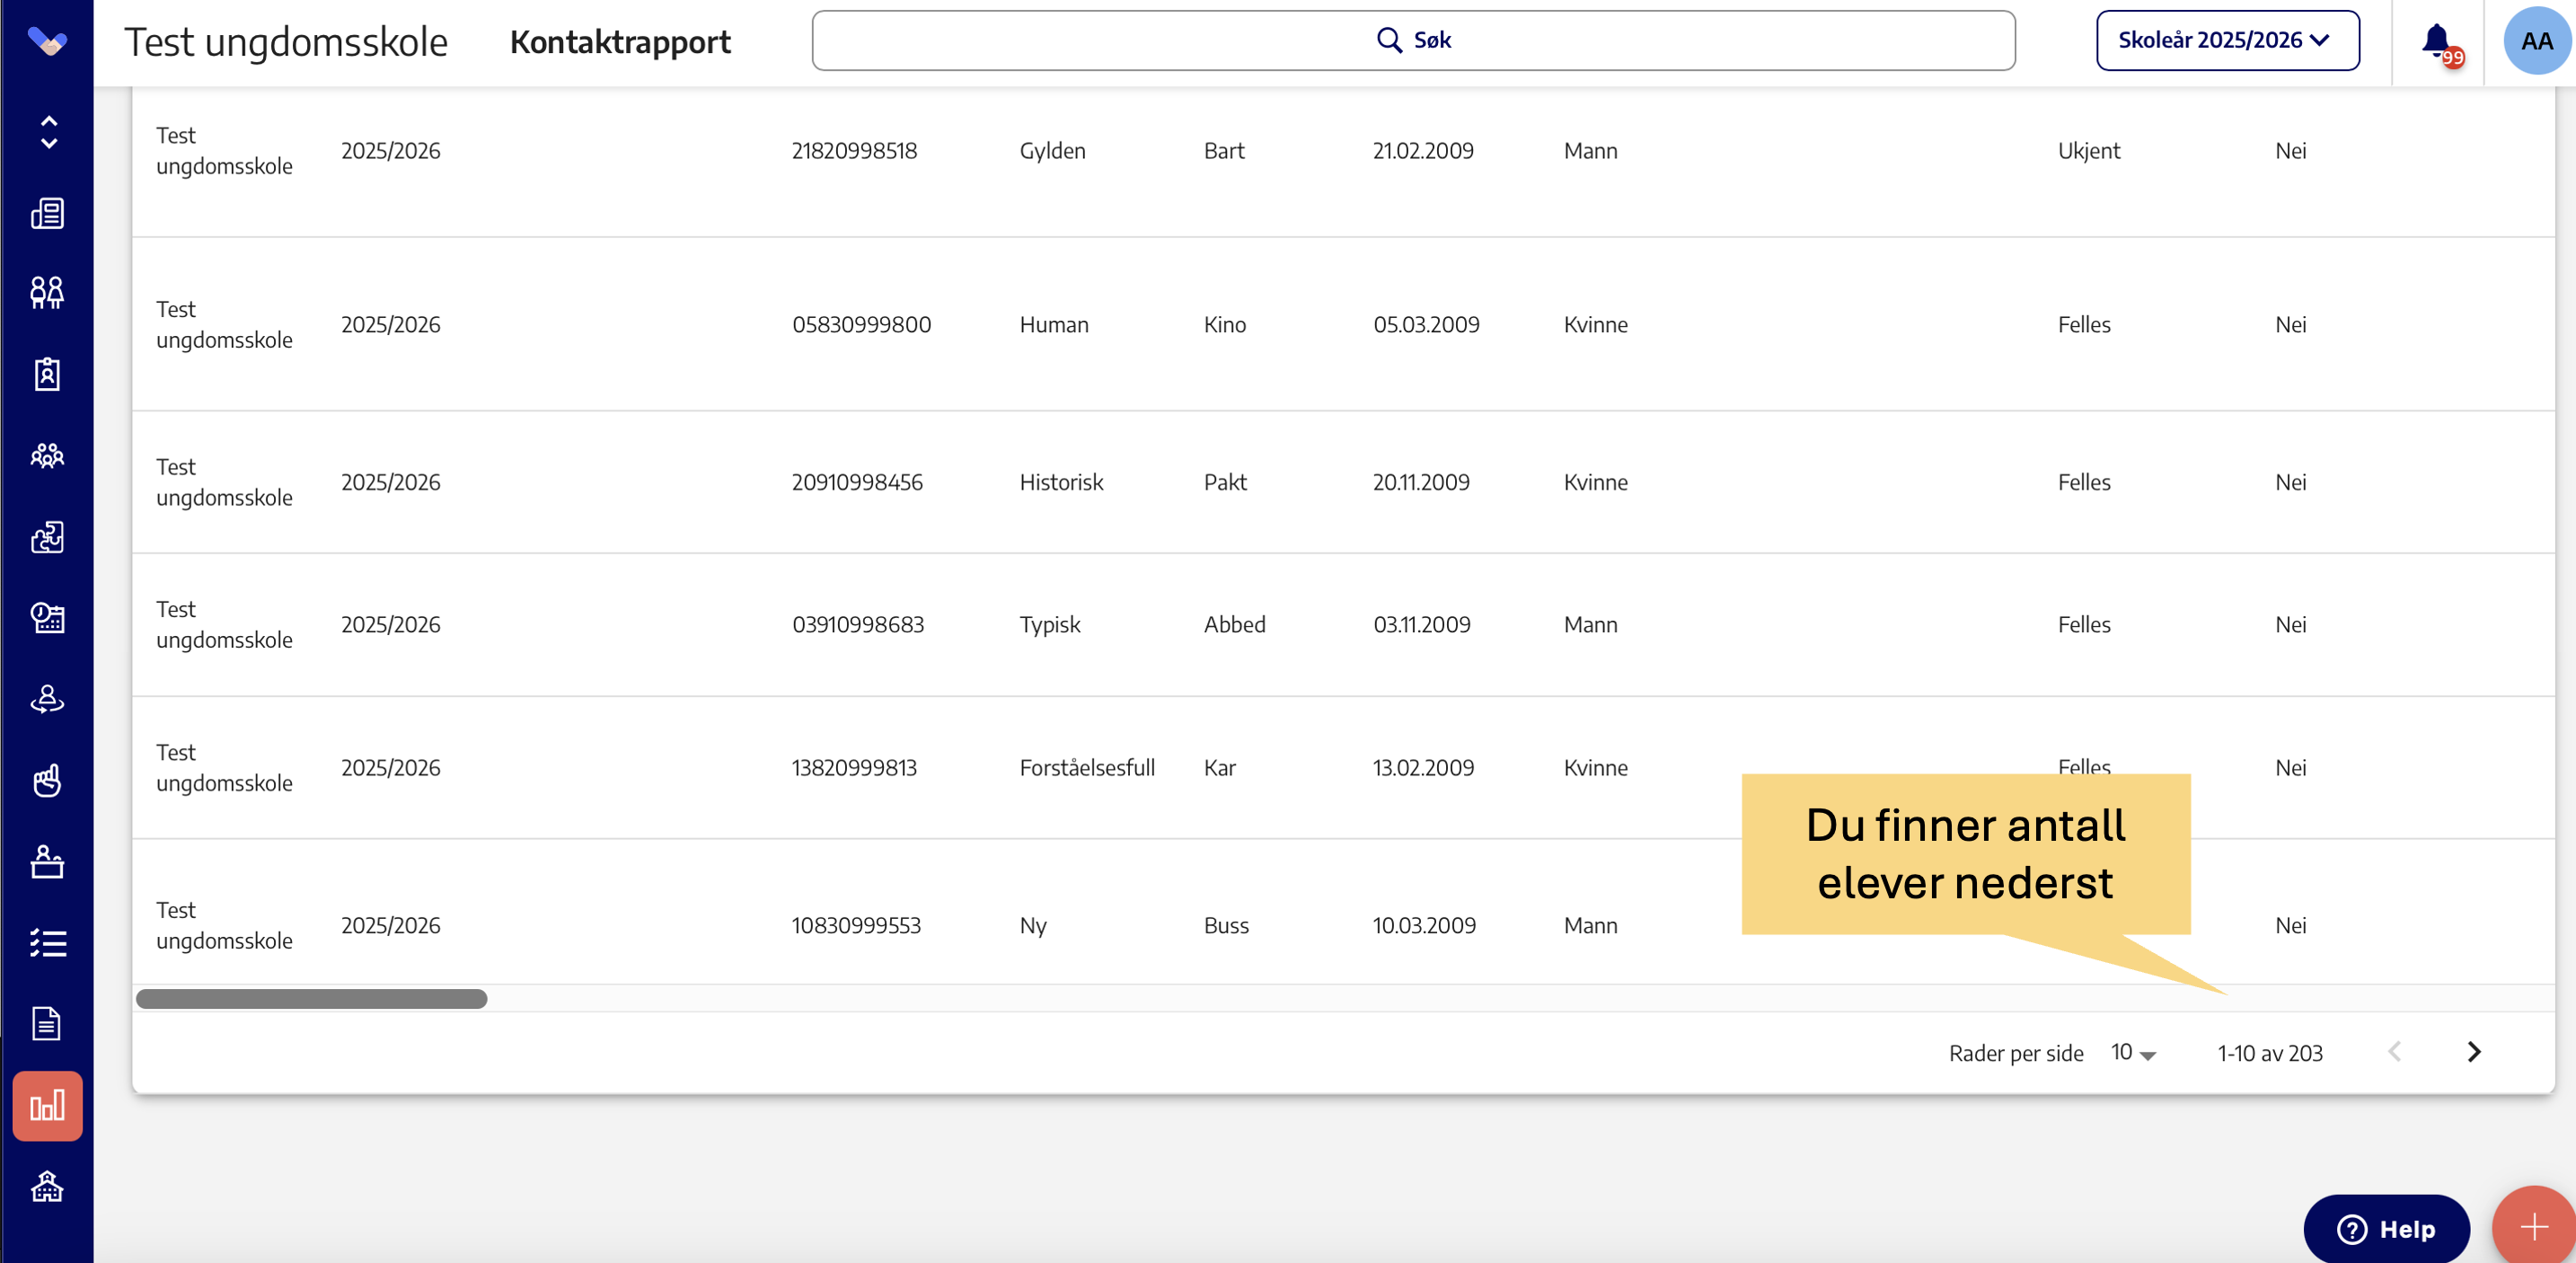Click the surname Bart

1224,151
